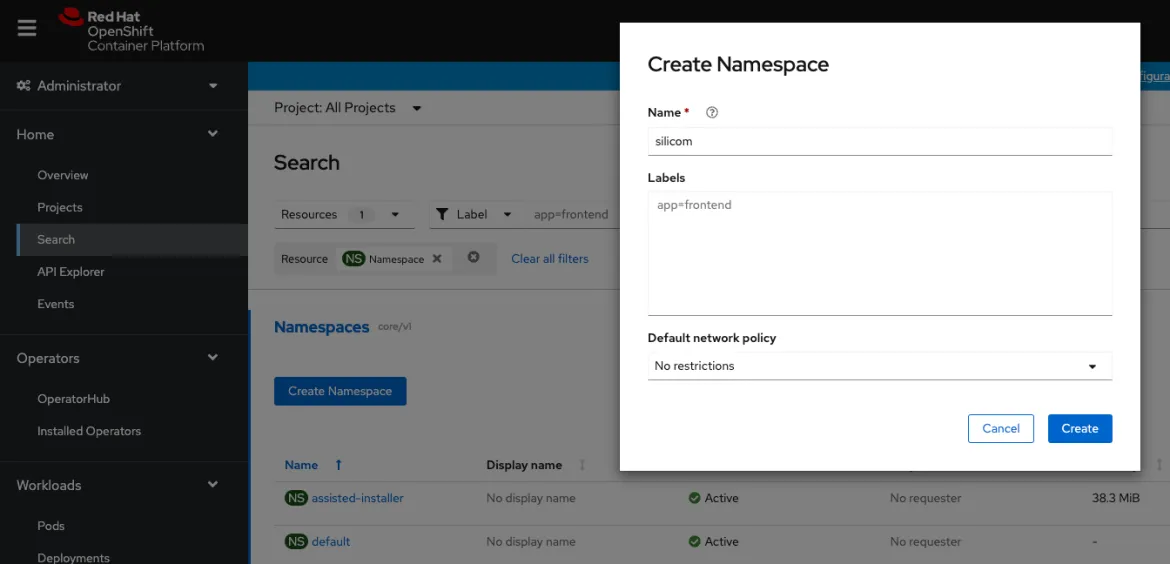The image size is (1170, 564).
Task: Open Default network policy dropdown
Action: click(879, 366)
